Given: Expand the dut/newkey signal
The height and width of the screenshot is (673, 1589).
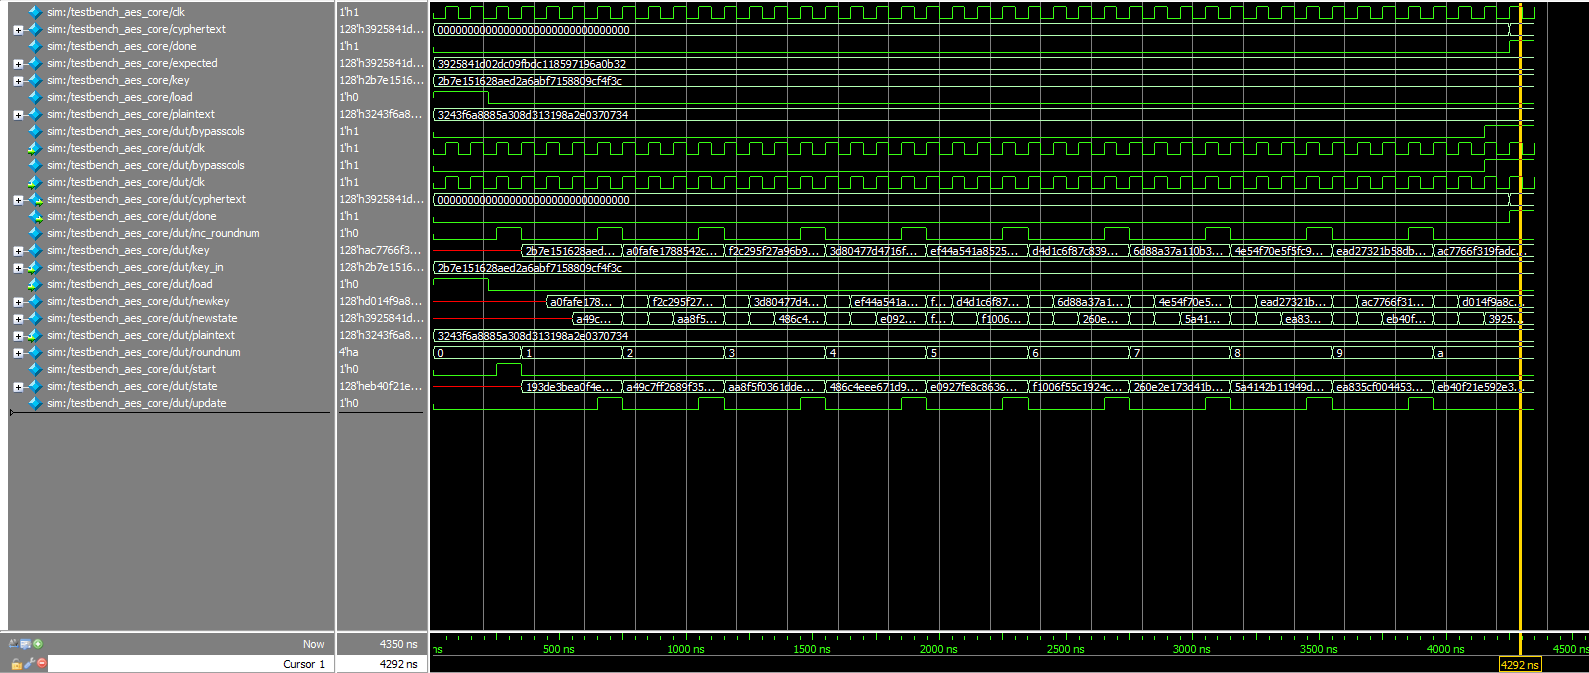Looking at the screenshot, I should click(18, 302).
